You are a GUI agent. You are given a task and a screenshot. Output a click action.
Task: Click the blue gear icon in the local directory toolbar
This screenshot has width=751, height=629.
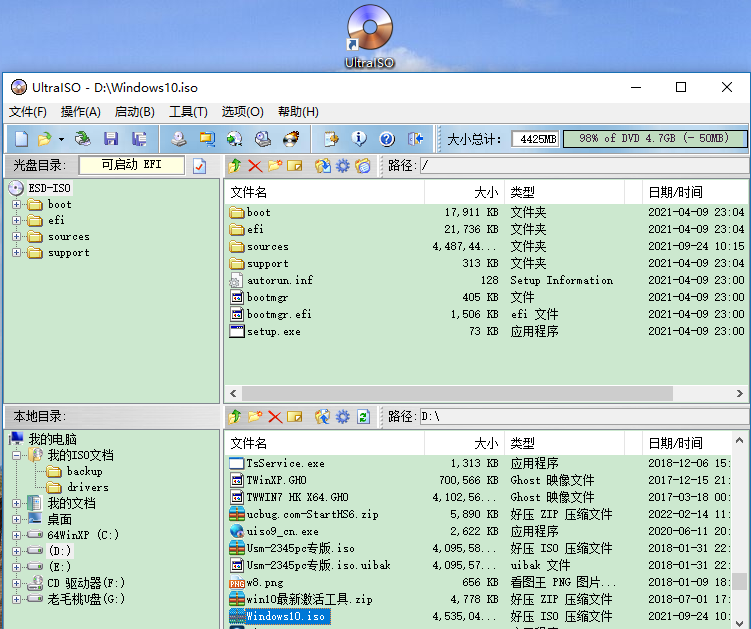[342, 416]
